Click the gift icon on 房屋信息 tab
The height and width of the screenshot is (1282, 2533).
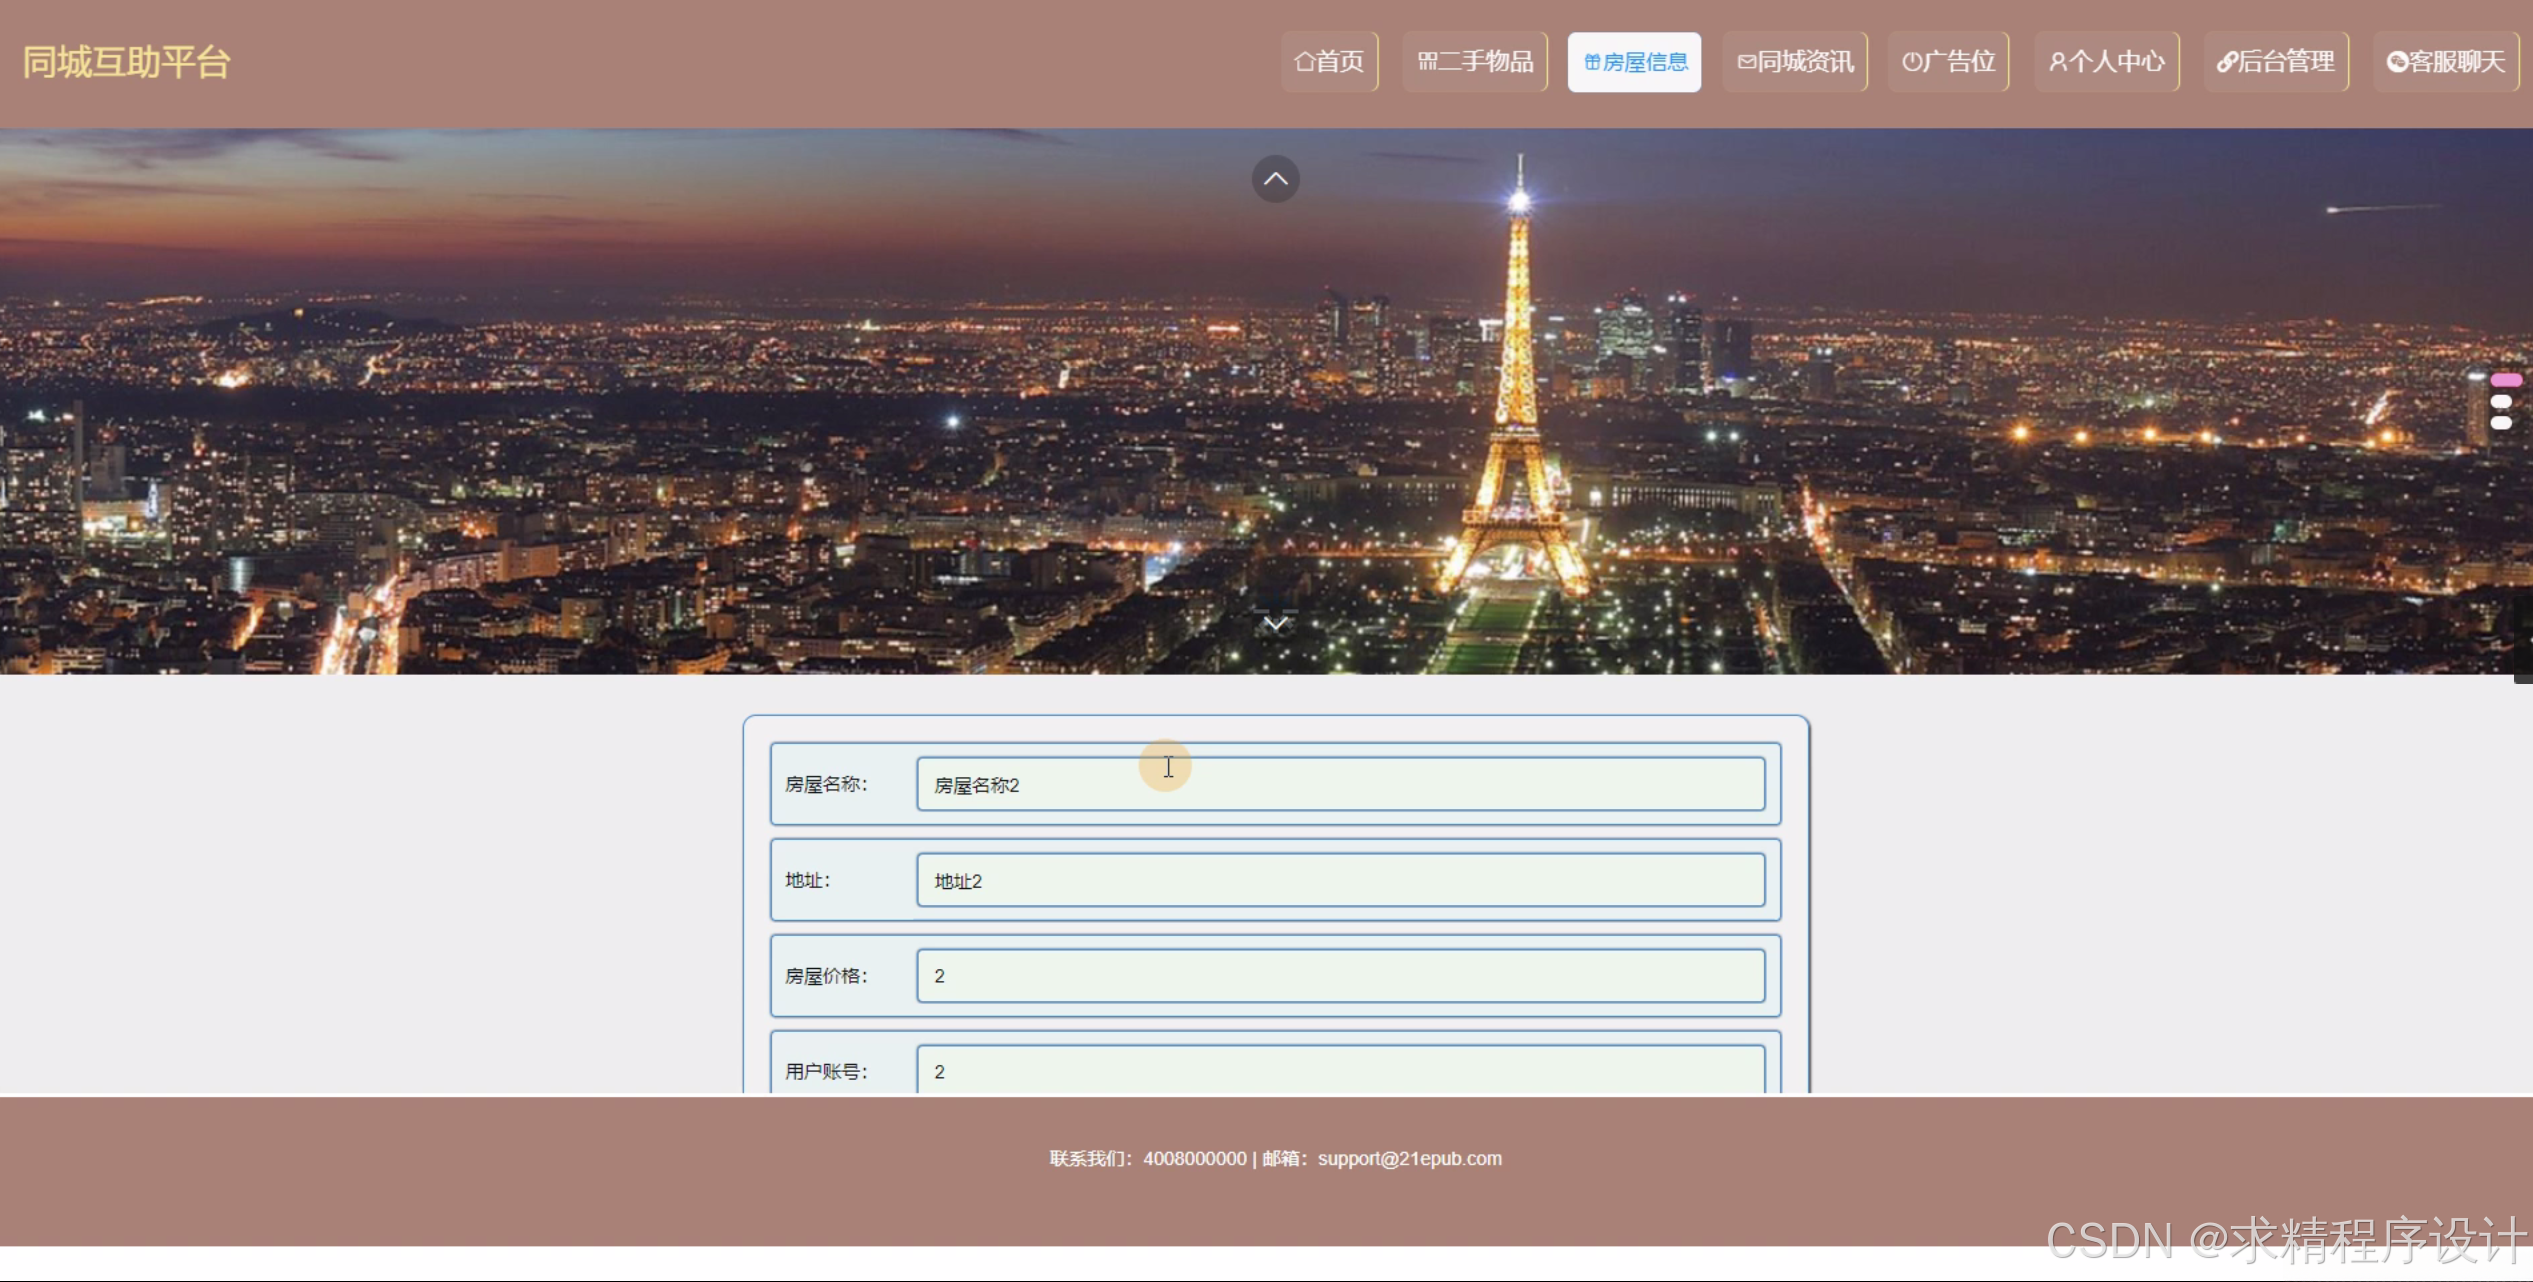(1592, 62)
